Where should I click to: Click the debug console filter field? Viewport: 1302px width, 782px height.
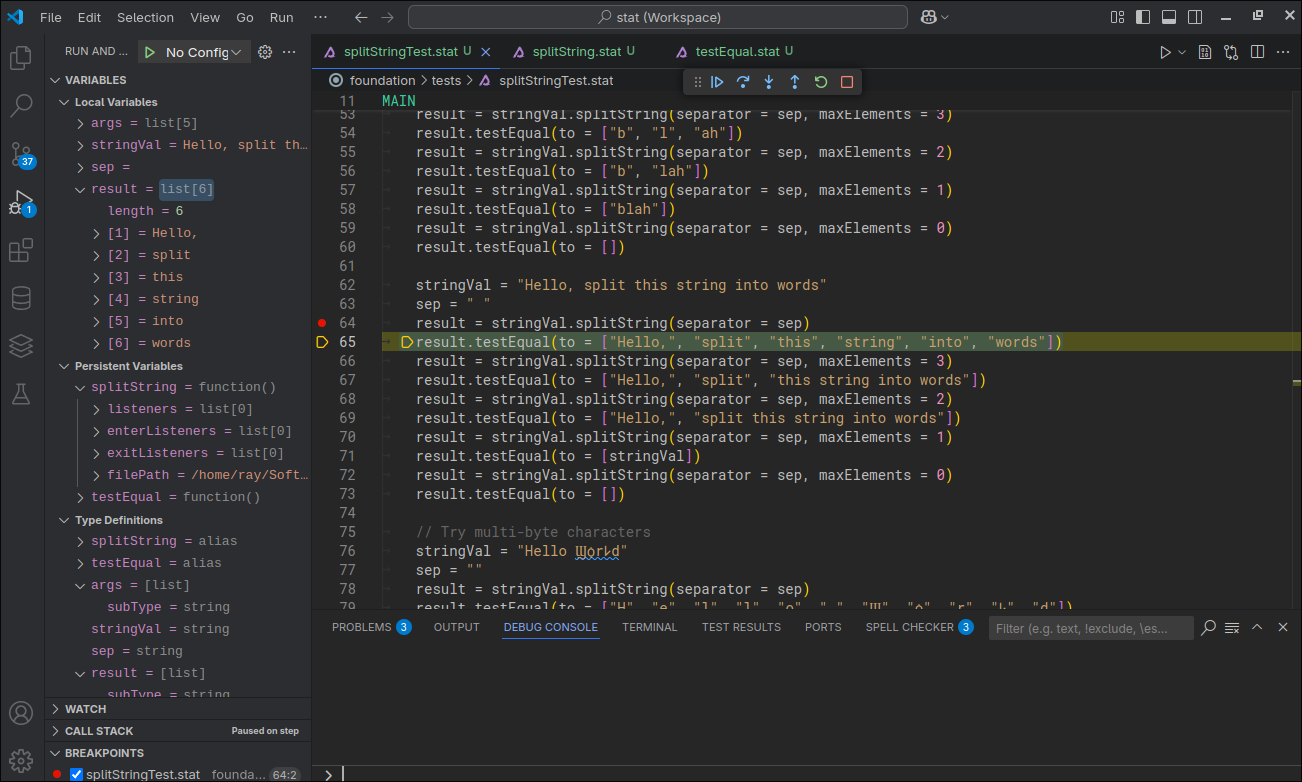[1091, 628]
